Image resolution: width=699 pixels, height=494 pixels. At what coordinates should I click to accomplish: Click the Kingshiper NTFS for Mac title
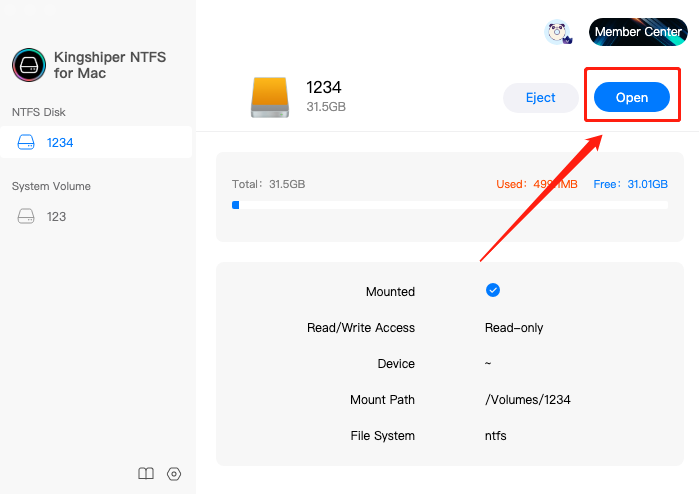(110, 65)
